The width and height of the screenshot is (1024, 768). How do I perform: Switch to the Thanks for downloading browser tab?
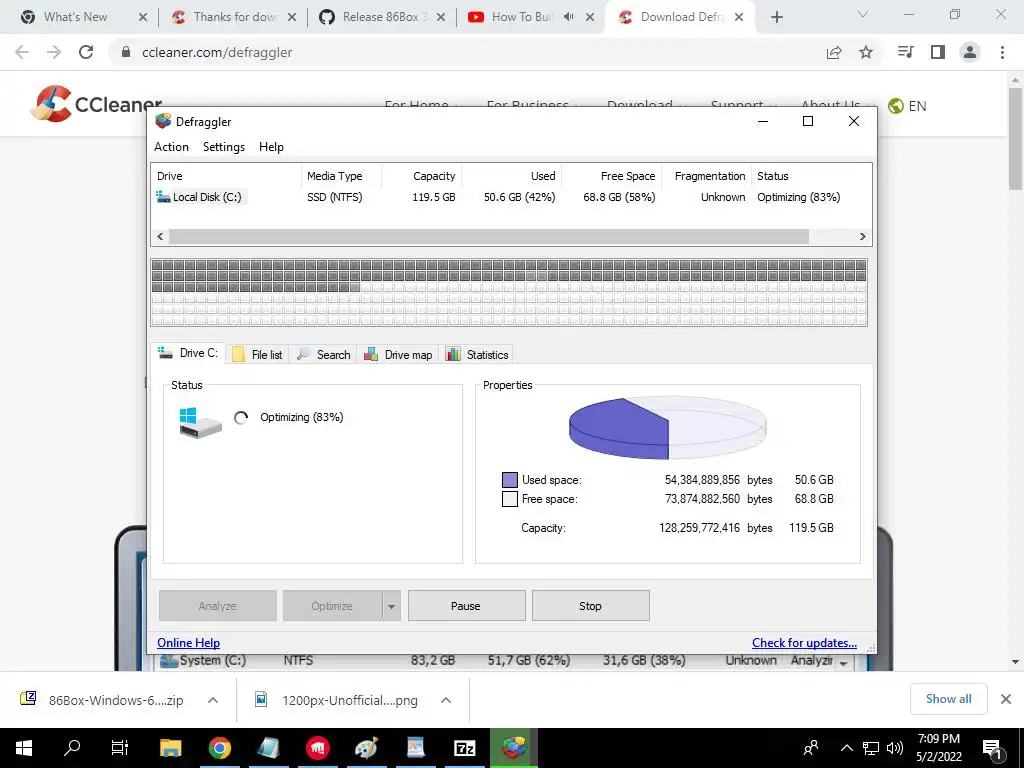[x=233, y=17]
